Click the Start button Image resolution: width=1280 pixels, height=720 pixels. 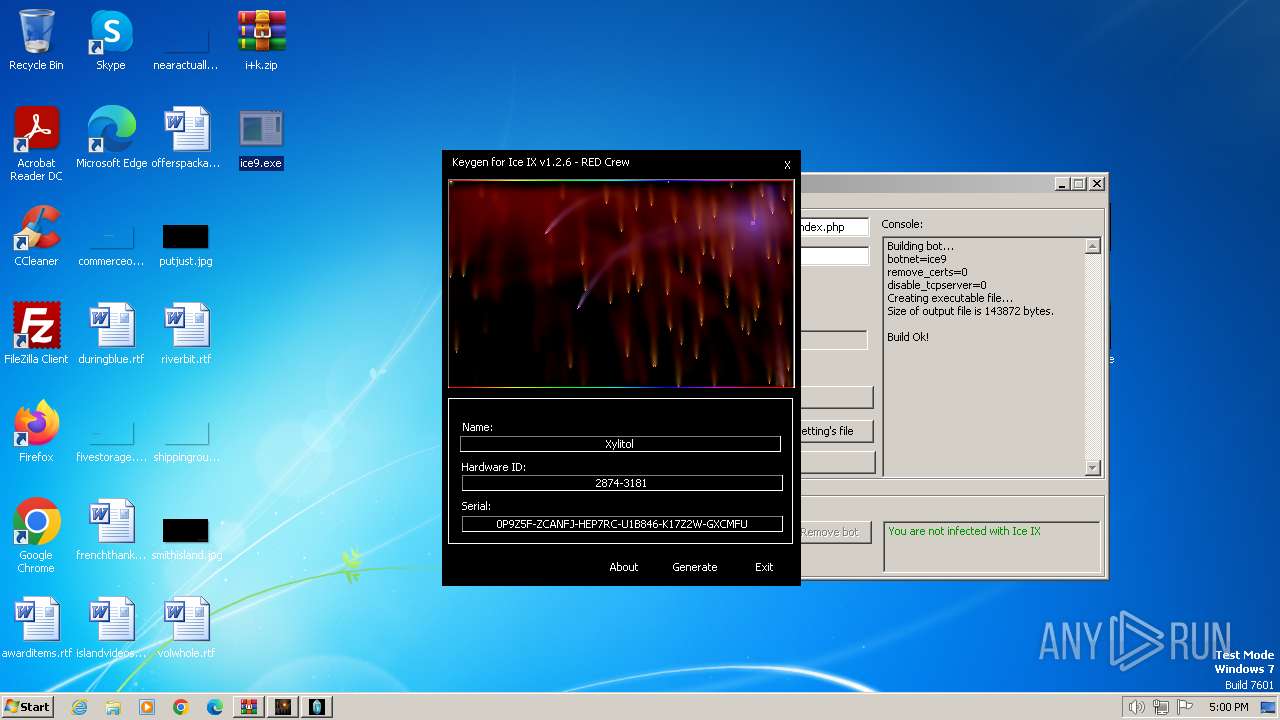coord(27,707)
